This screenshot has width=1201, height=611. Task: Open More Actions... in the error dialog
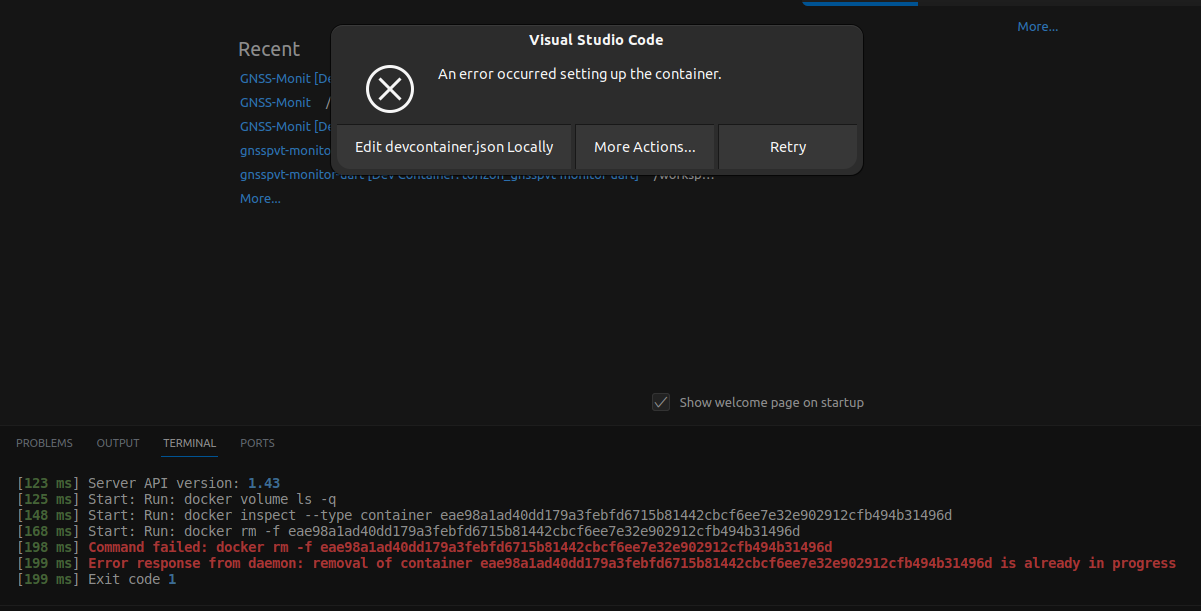tap(645, 147)
